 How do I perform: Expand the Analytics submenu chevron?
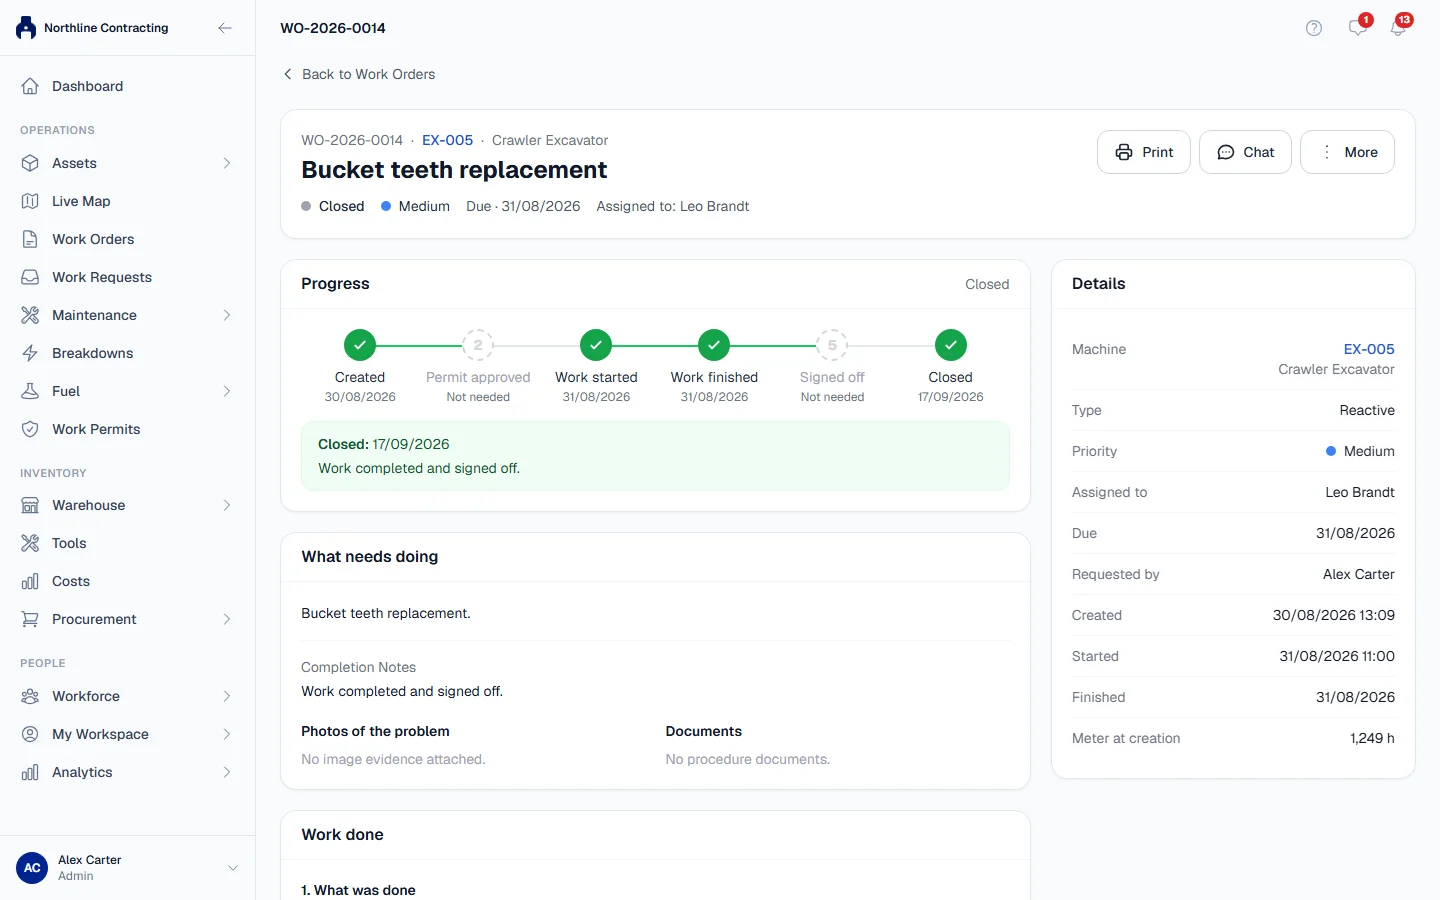pos(227,772)
